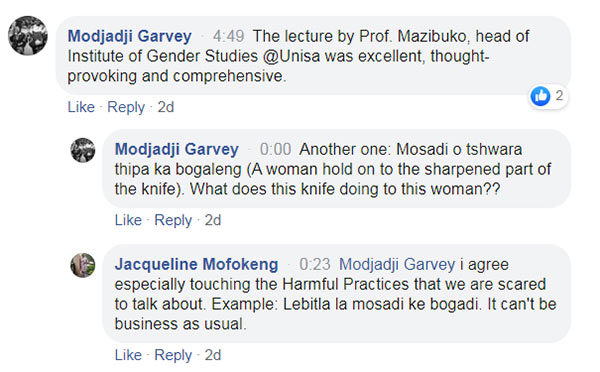600x372 pixels.
Task: Jump to video timestamp 4:49
Action: coord(228,36)
